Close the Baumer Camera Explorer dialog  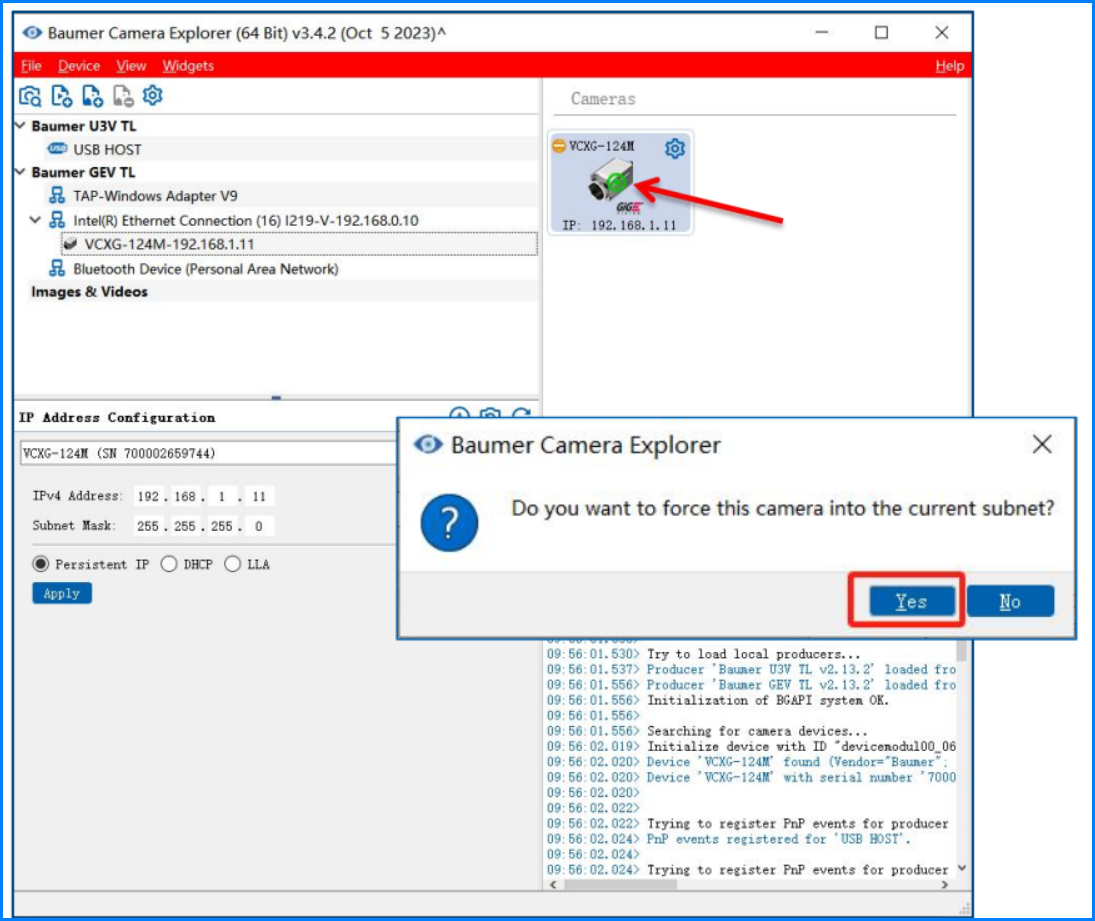tap(1042, 444)
